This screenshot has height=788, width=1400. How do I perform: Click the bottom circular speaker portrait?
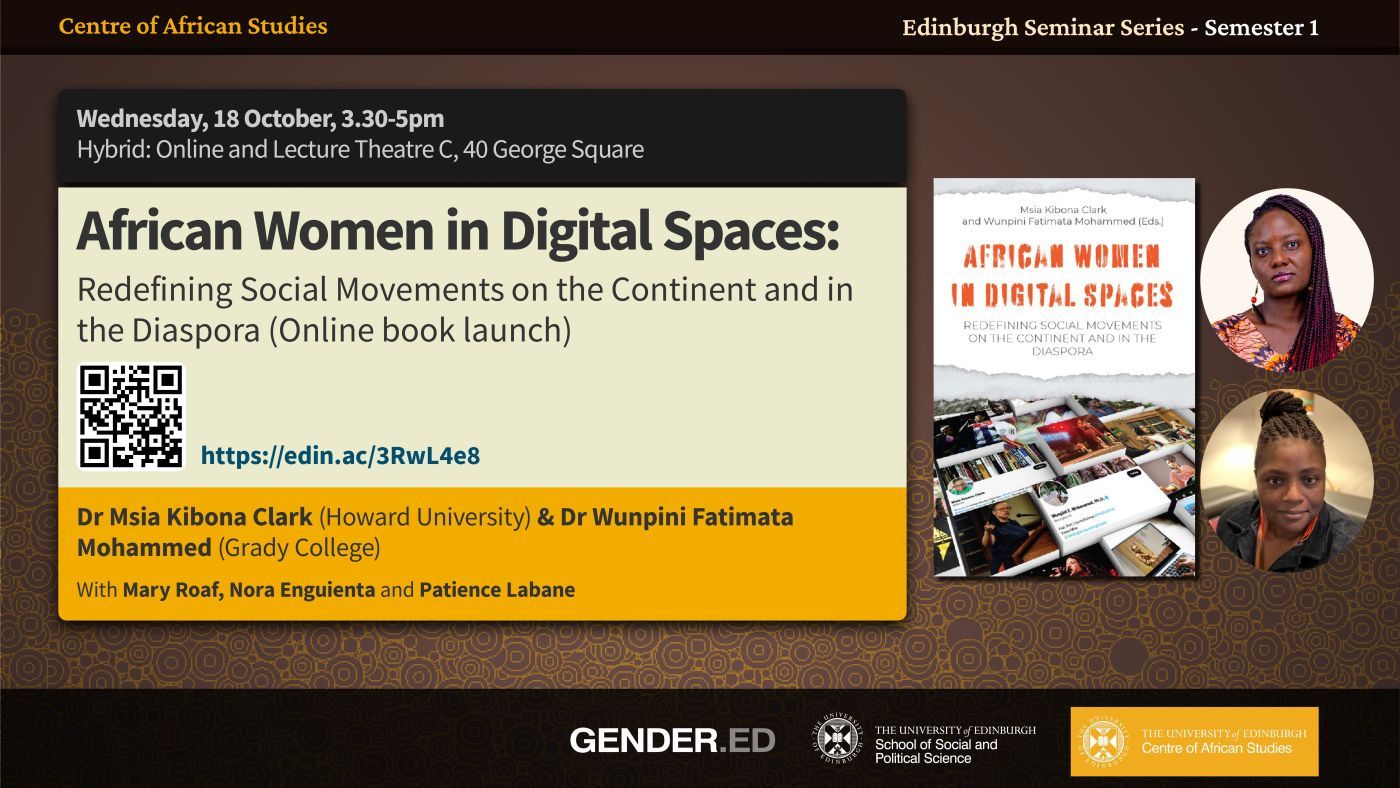(1286, 481)
